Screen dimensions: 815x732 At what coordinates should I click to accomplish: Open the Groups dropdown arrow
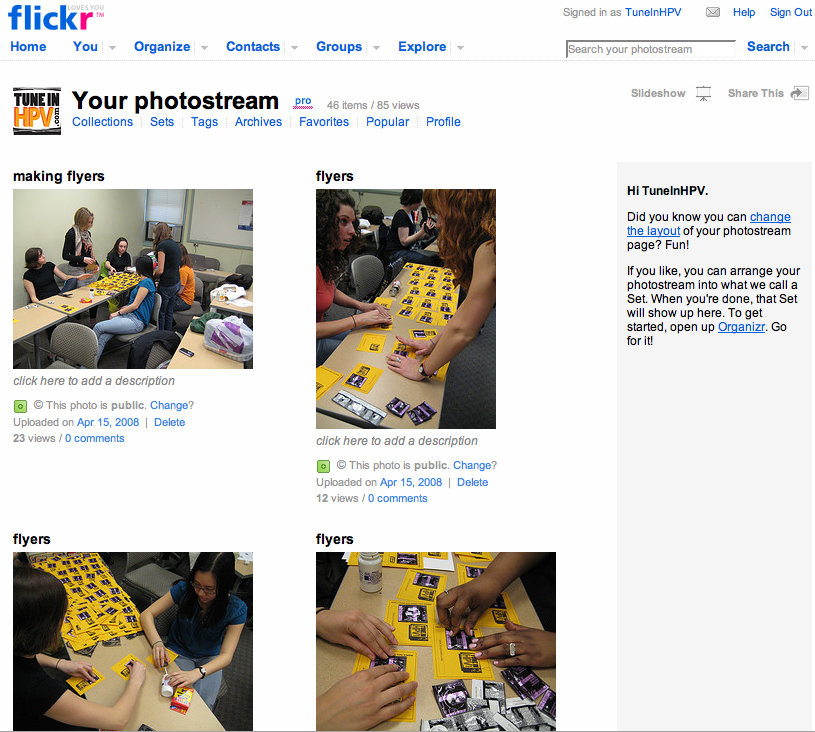376,47
